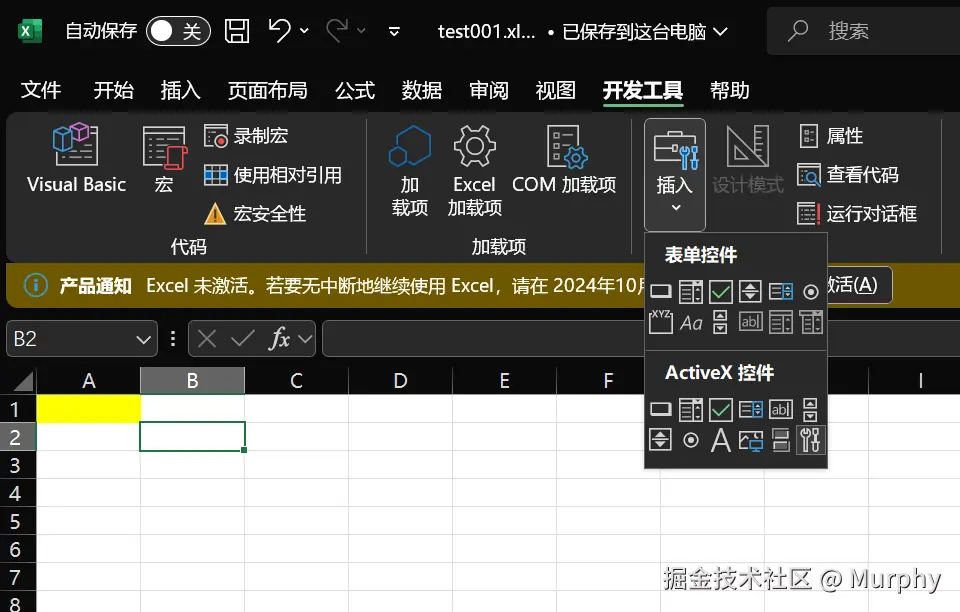Insert an ActiveX label control
The image size is (960, 612).
[x=721, y=440]
